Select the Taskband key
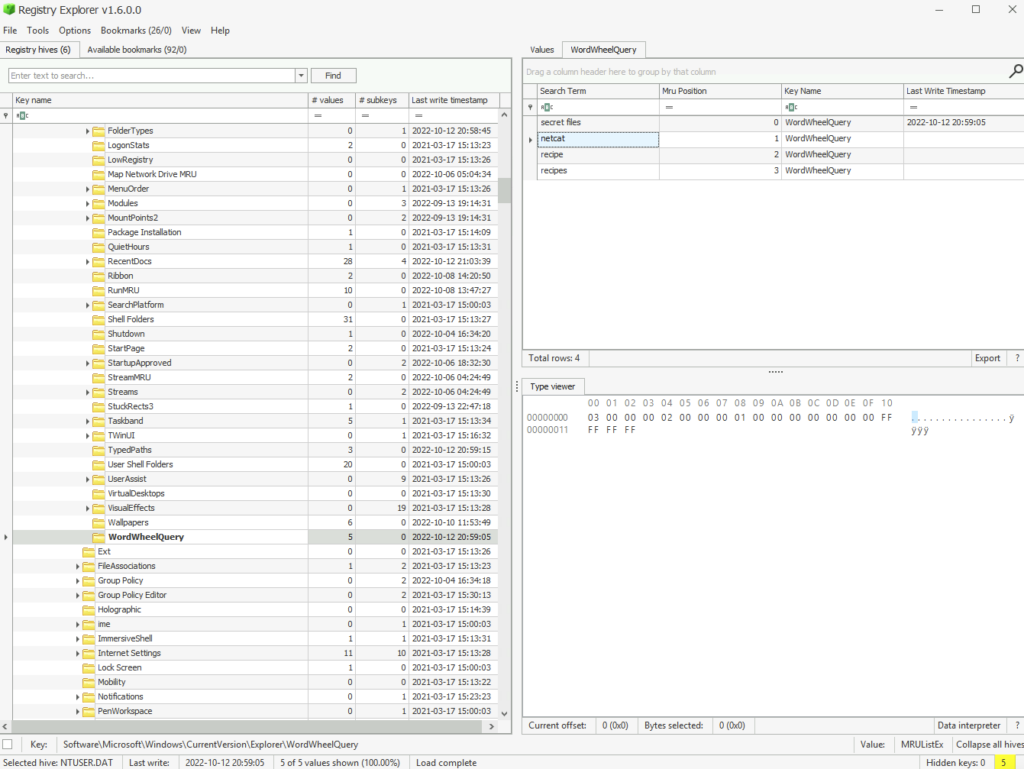1024x769 pixels. (125, 421)
